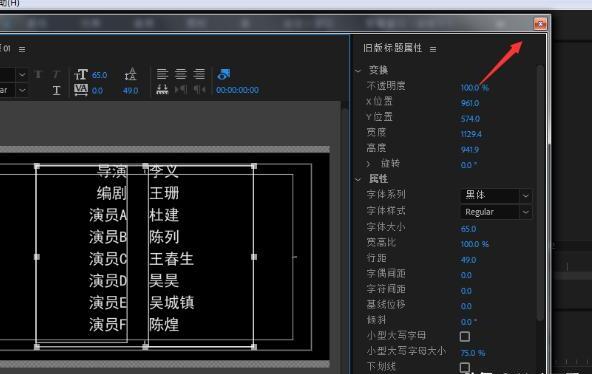Click 演员D label in title canvas
Screen dimensions: 592x374
108,281
